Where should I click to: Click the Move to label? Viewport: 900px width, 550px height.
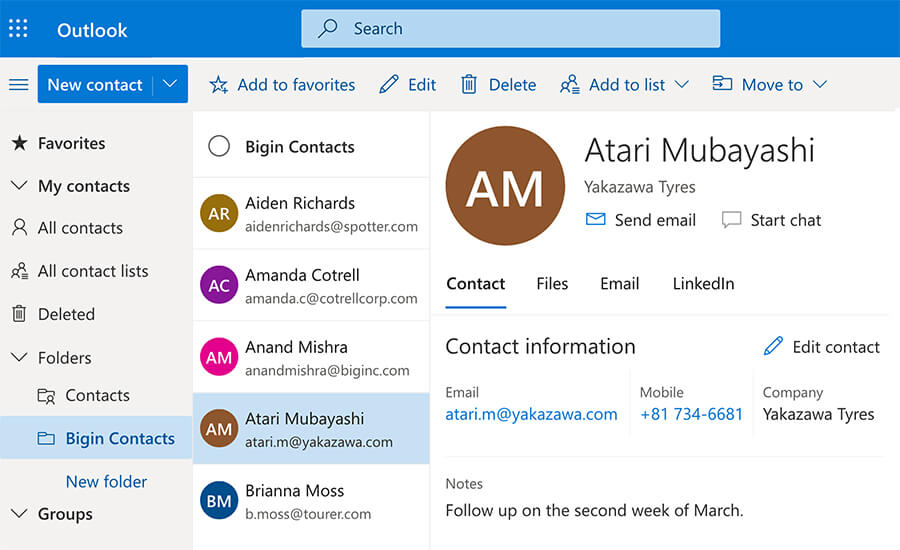(772, 85)
